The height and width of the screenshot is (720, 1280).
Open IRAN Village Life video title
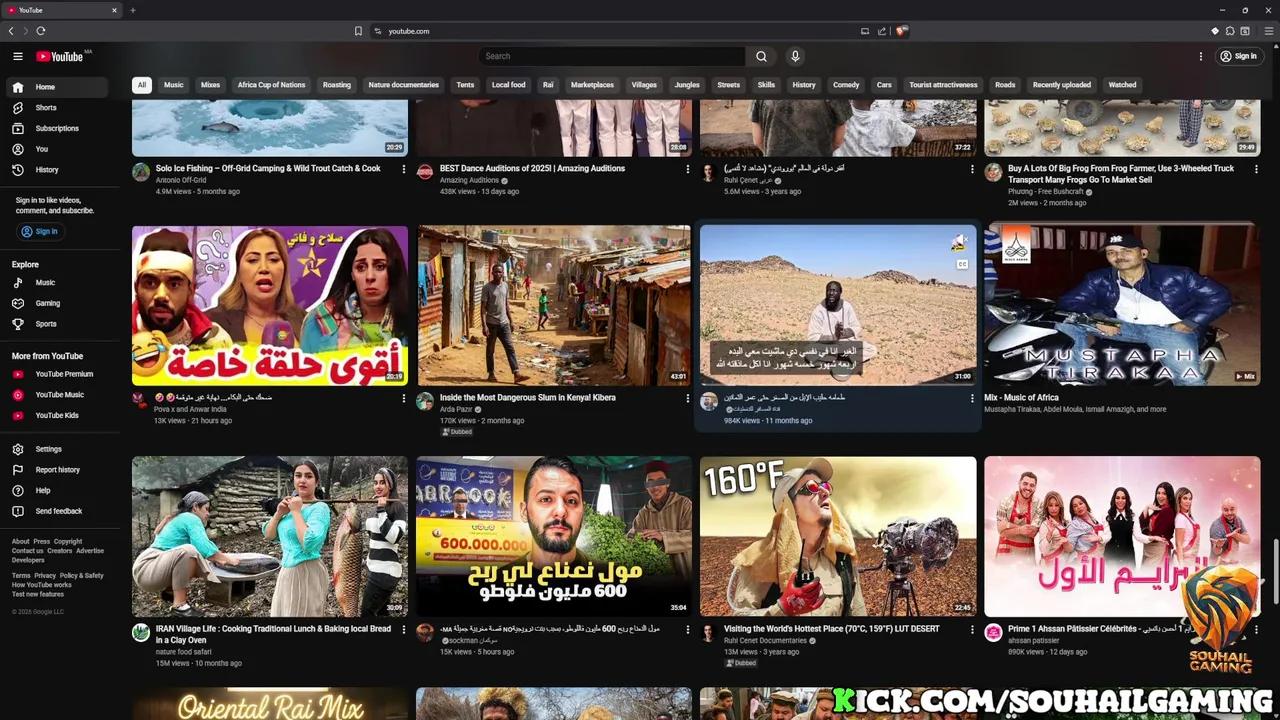click(x=273, y=634)
